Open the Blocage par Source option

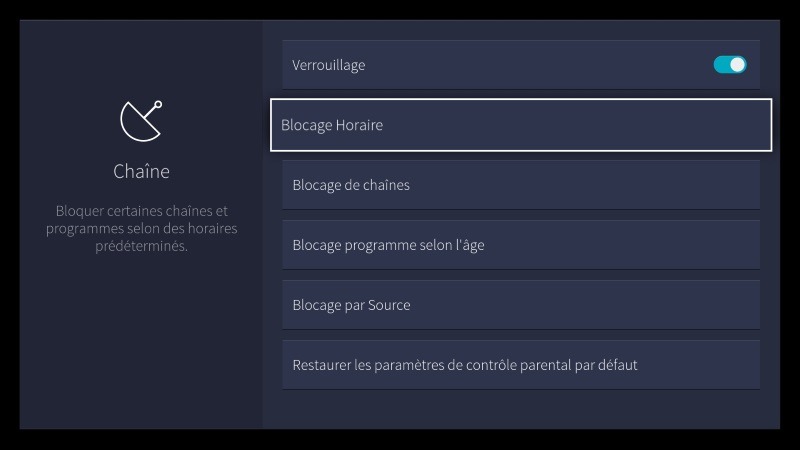point(520,305)
